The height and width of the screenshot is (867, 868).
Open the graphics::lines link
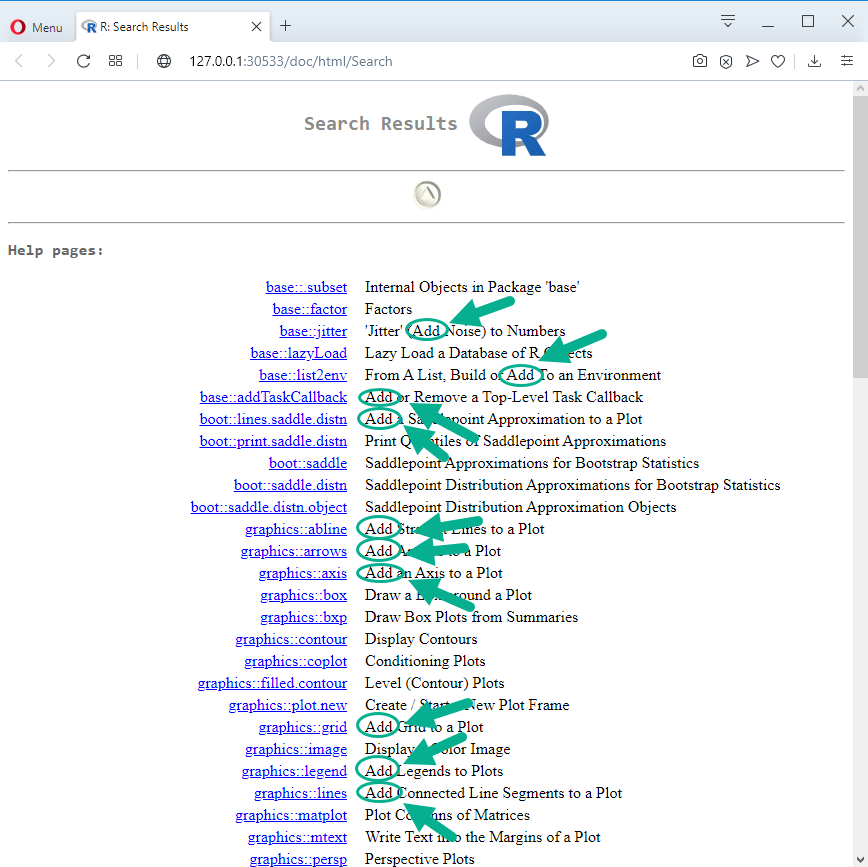tap(301, 793)
